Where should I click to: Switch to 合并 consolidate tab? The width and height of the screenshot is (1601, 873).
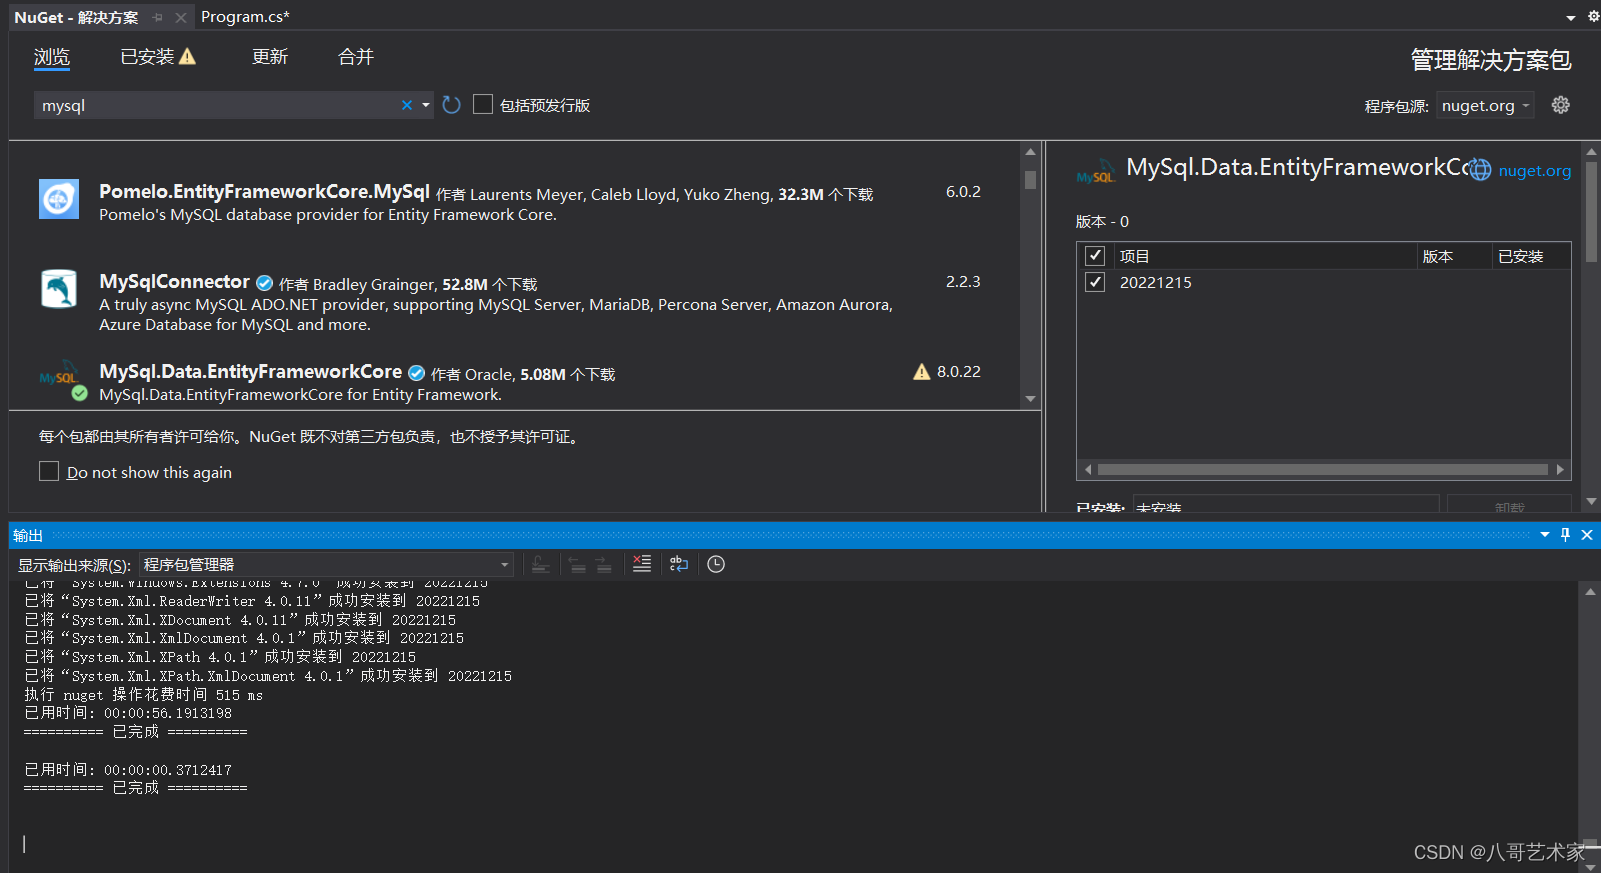[356, 57]
